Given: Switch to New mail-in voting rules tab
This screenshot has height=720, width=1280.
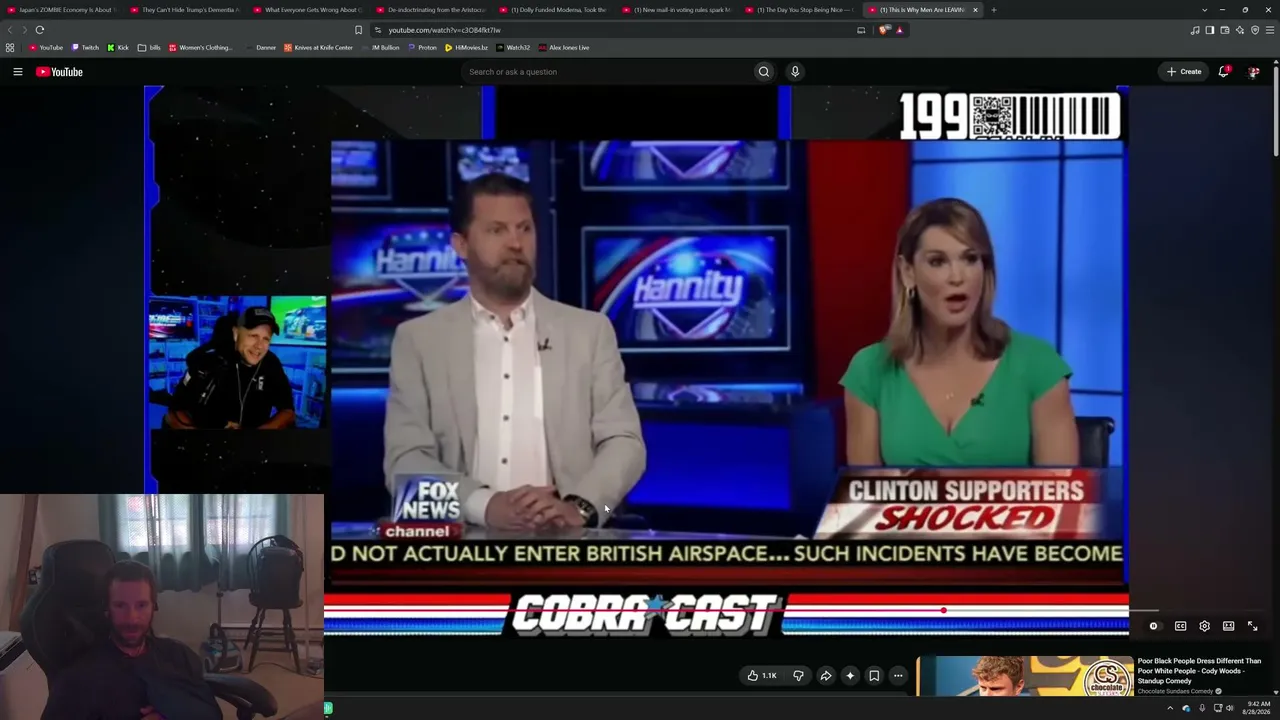Looking at the screenshot, I should point(678,10).
